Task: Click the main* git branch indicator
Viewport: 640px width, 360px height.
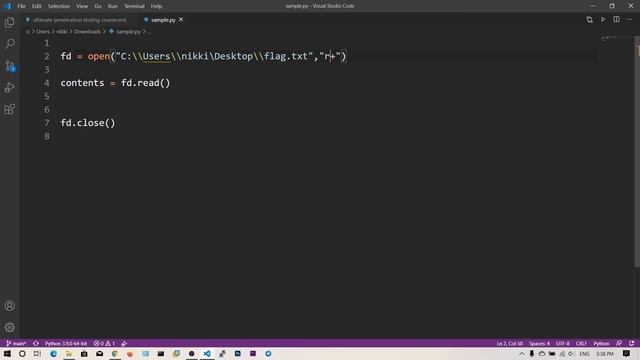Action: pos(16,343)
